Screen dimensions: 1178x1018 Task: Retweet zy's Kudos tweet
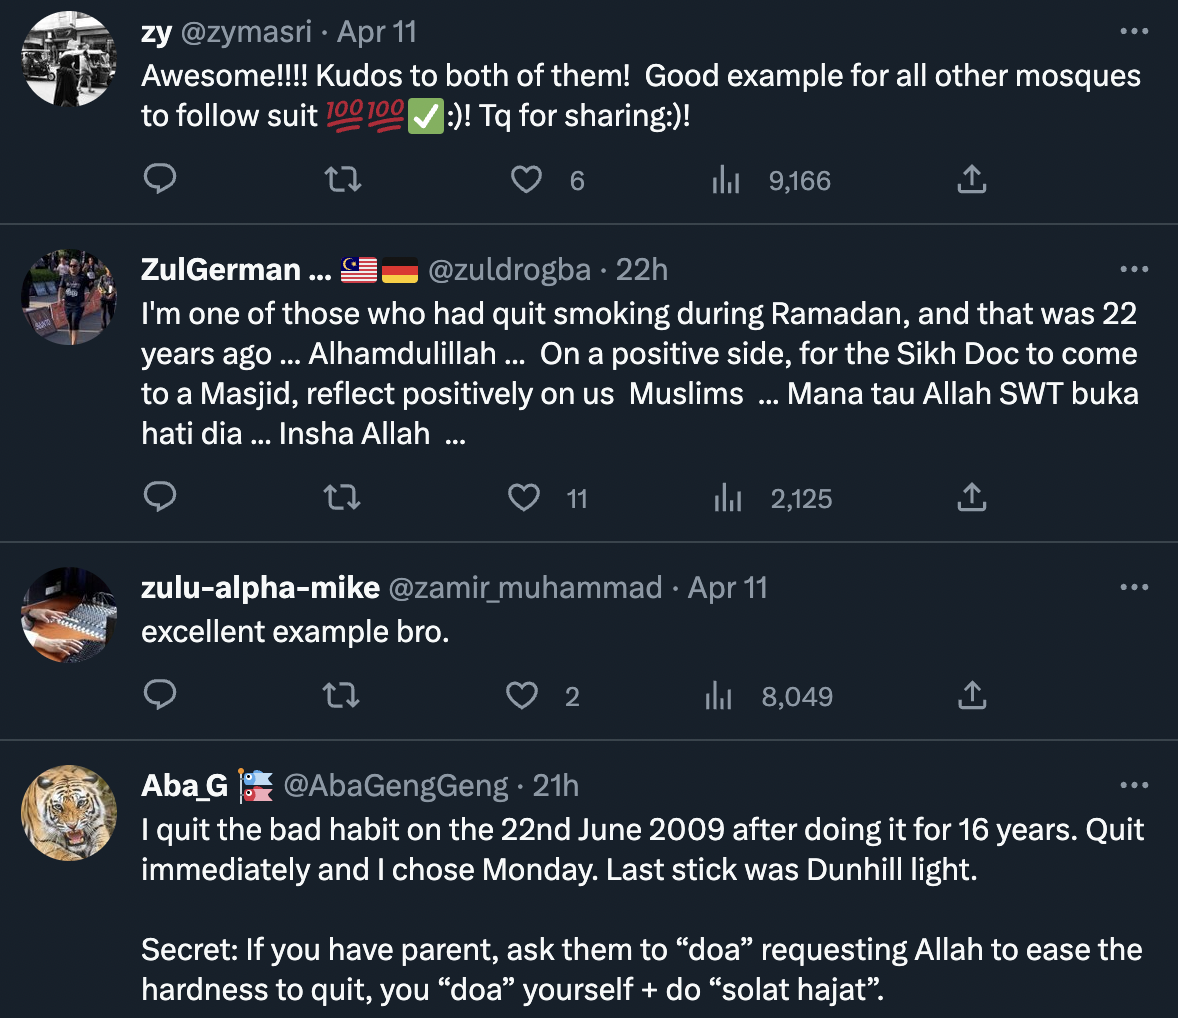343,180
